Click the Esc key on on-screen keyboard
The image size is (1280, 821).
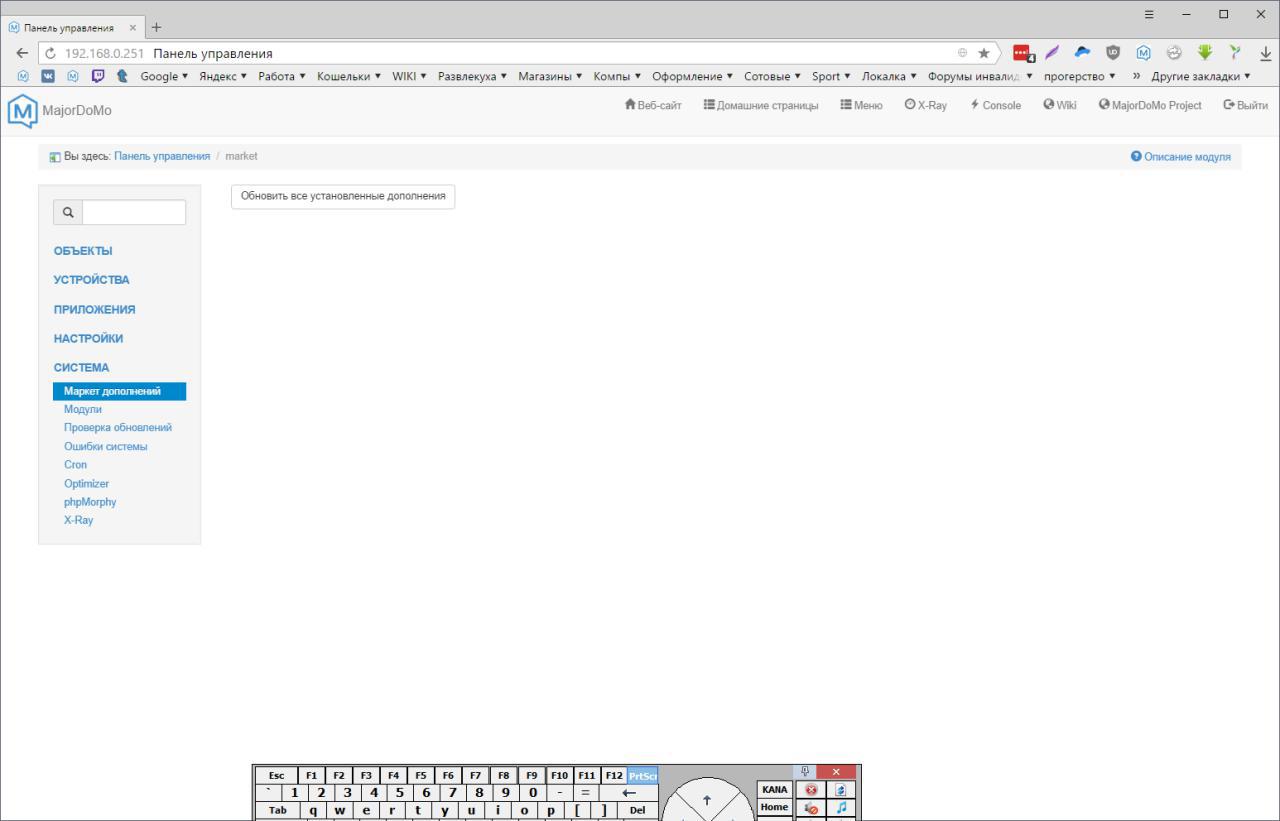coord(277,775)
